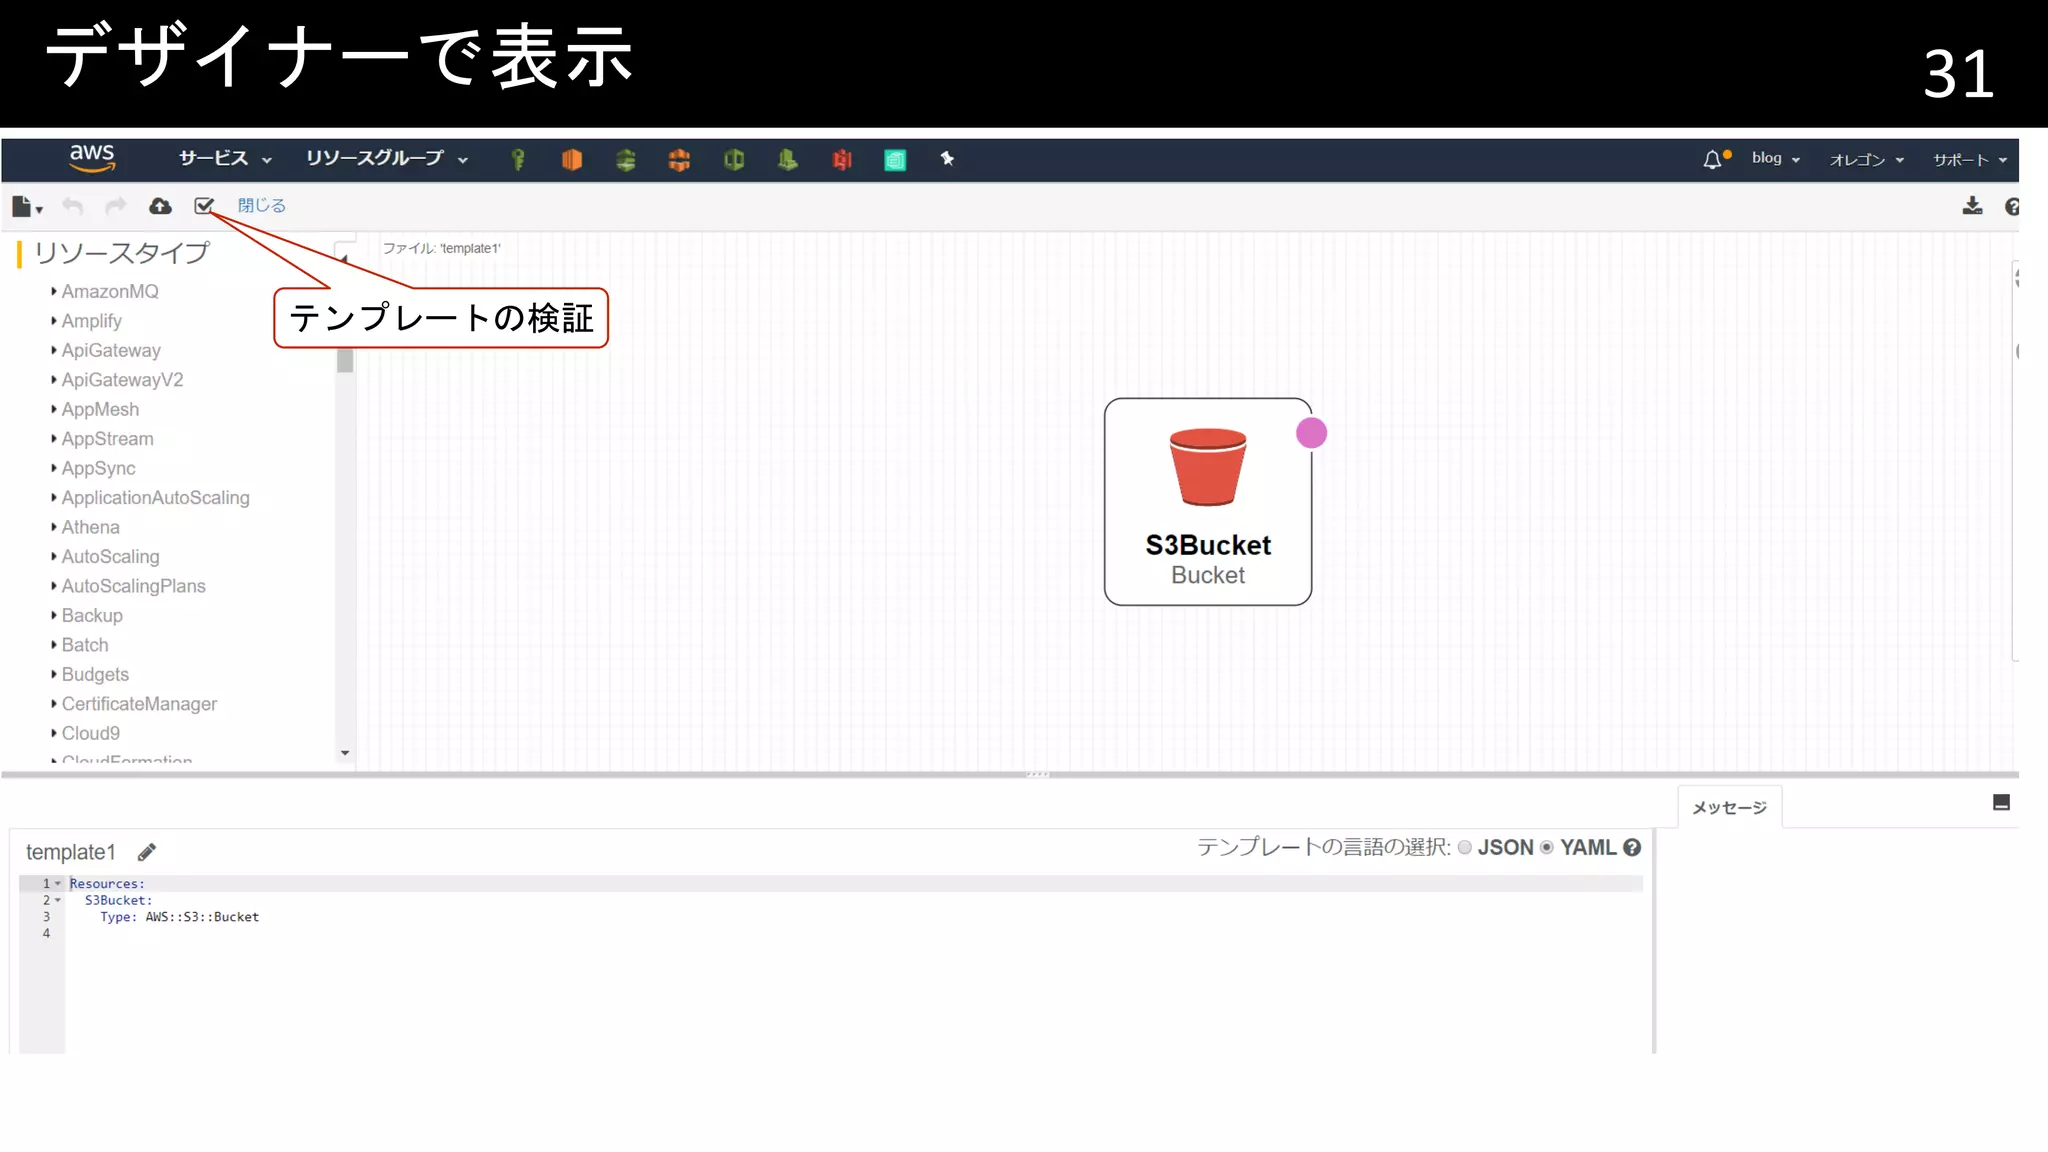The height and width of the screenshot is (1152, 2048).
Task: Click the resource list scrollbar thumb
Action: (x=345, y=360)
